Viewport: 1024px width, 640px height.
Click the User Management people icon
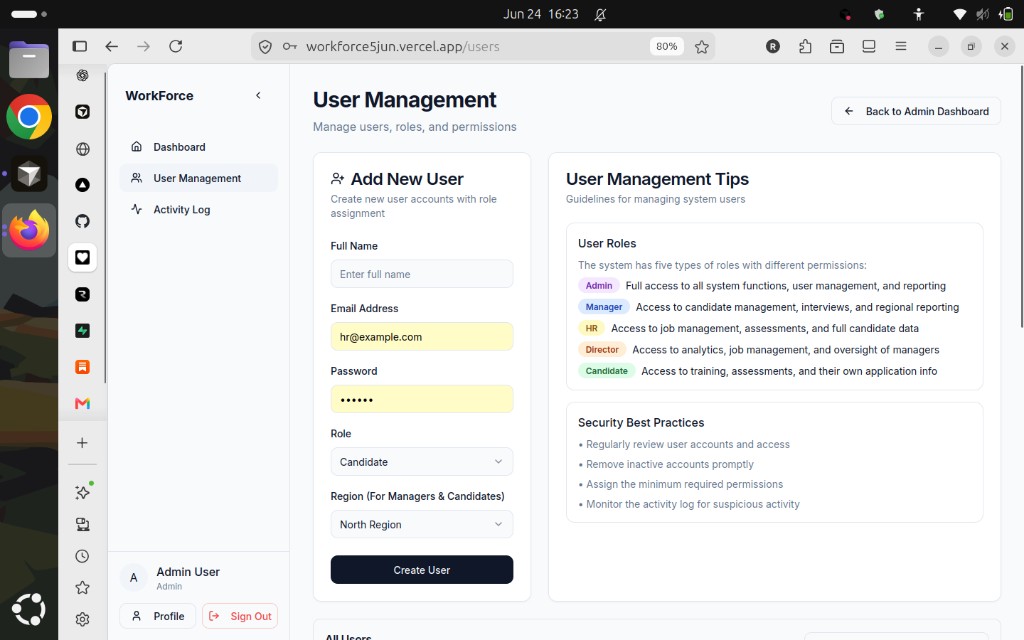tap(136, 178)
